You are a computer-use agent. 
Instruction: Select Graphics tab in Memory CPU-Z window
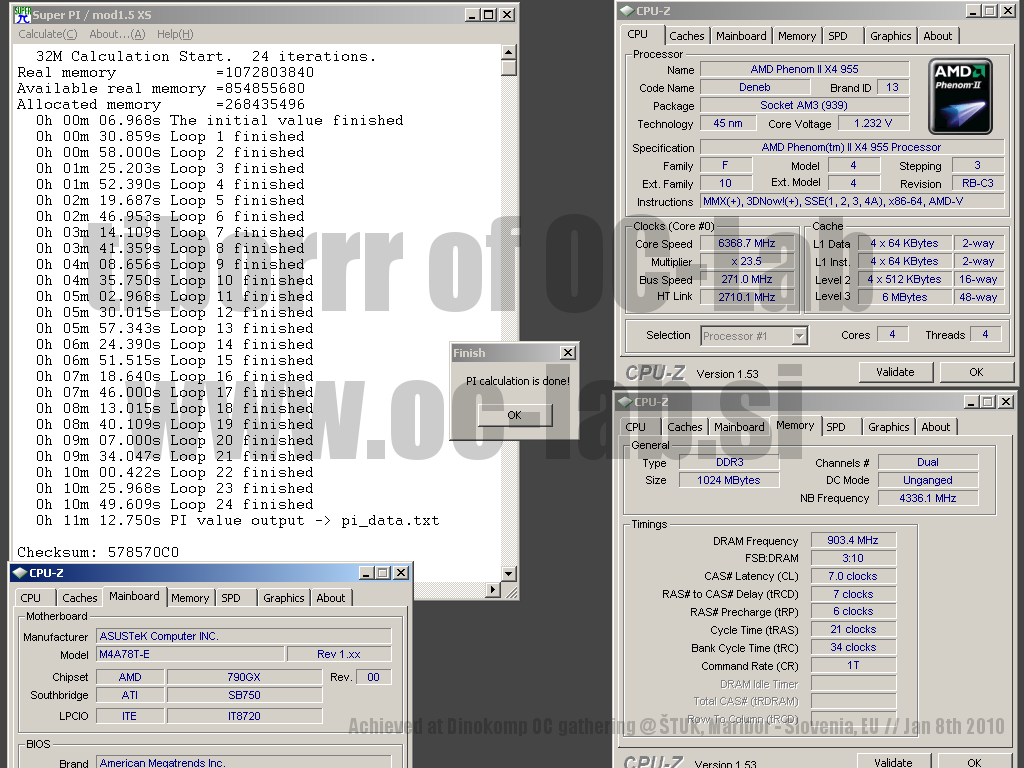(x=888, y=427)
